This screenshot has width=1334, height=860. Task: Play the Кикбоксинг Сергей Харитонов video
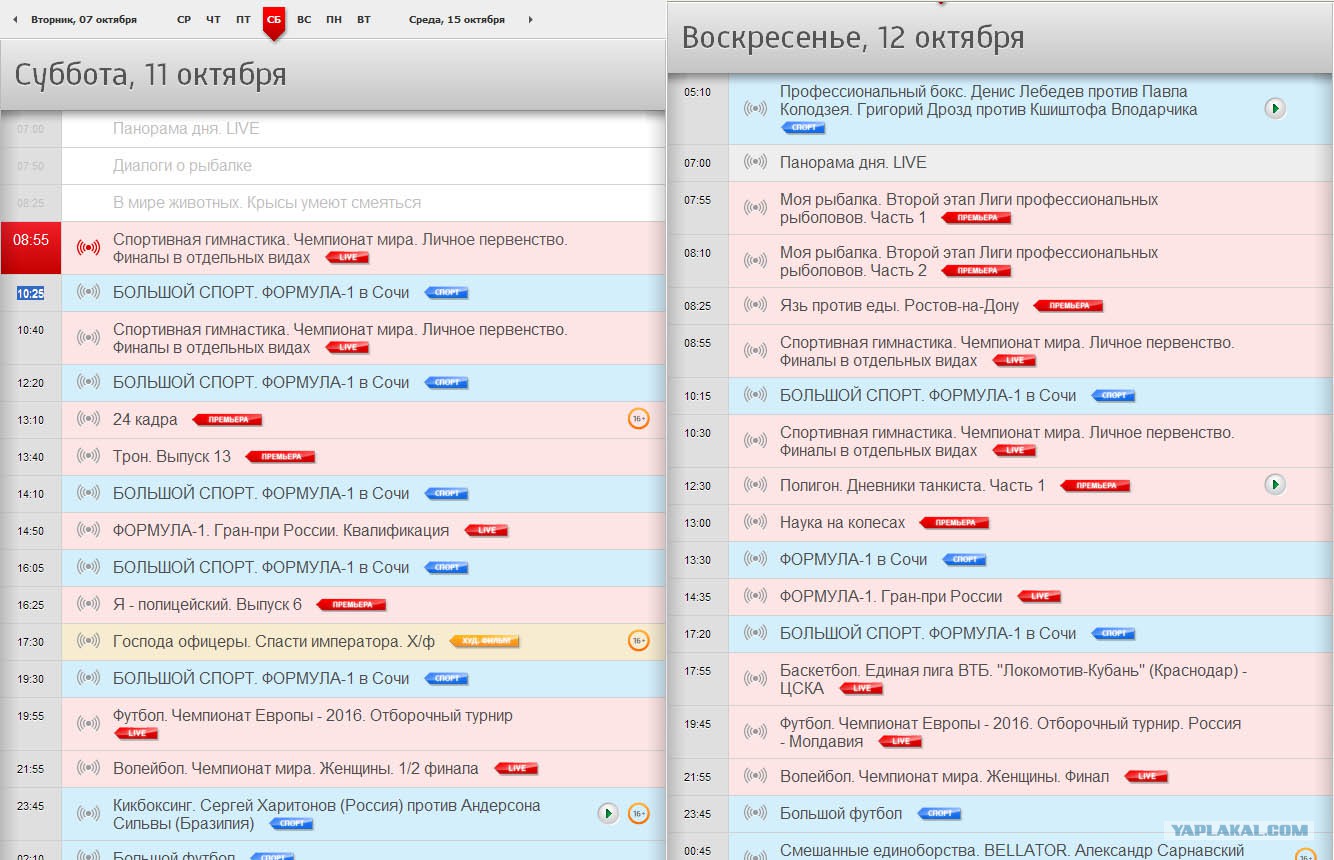(x=608, y=813)
